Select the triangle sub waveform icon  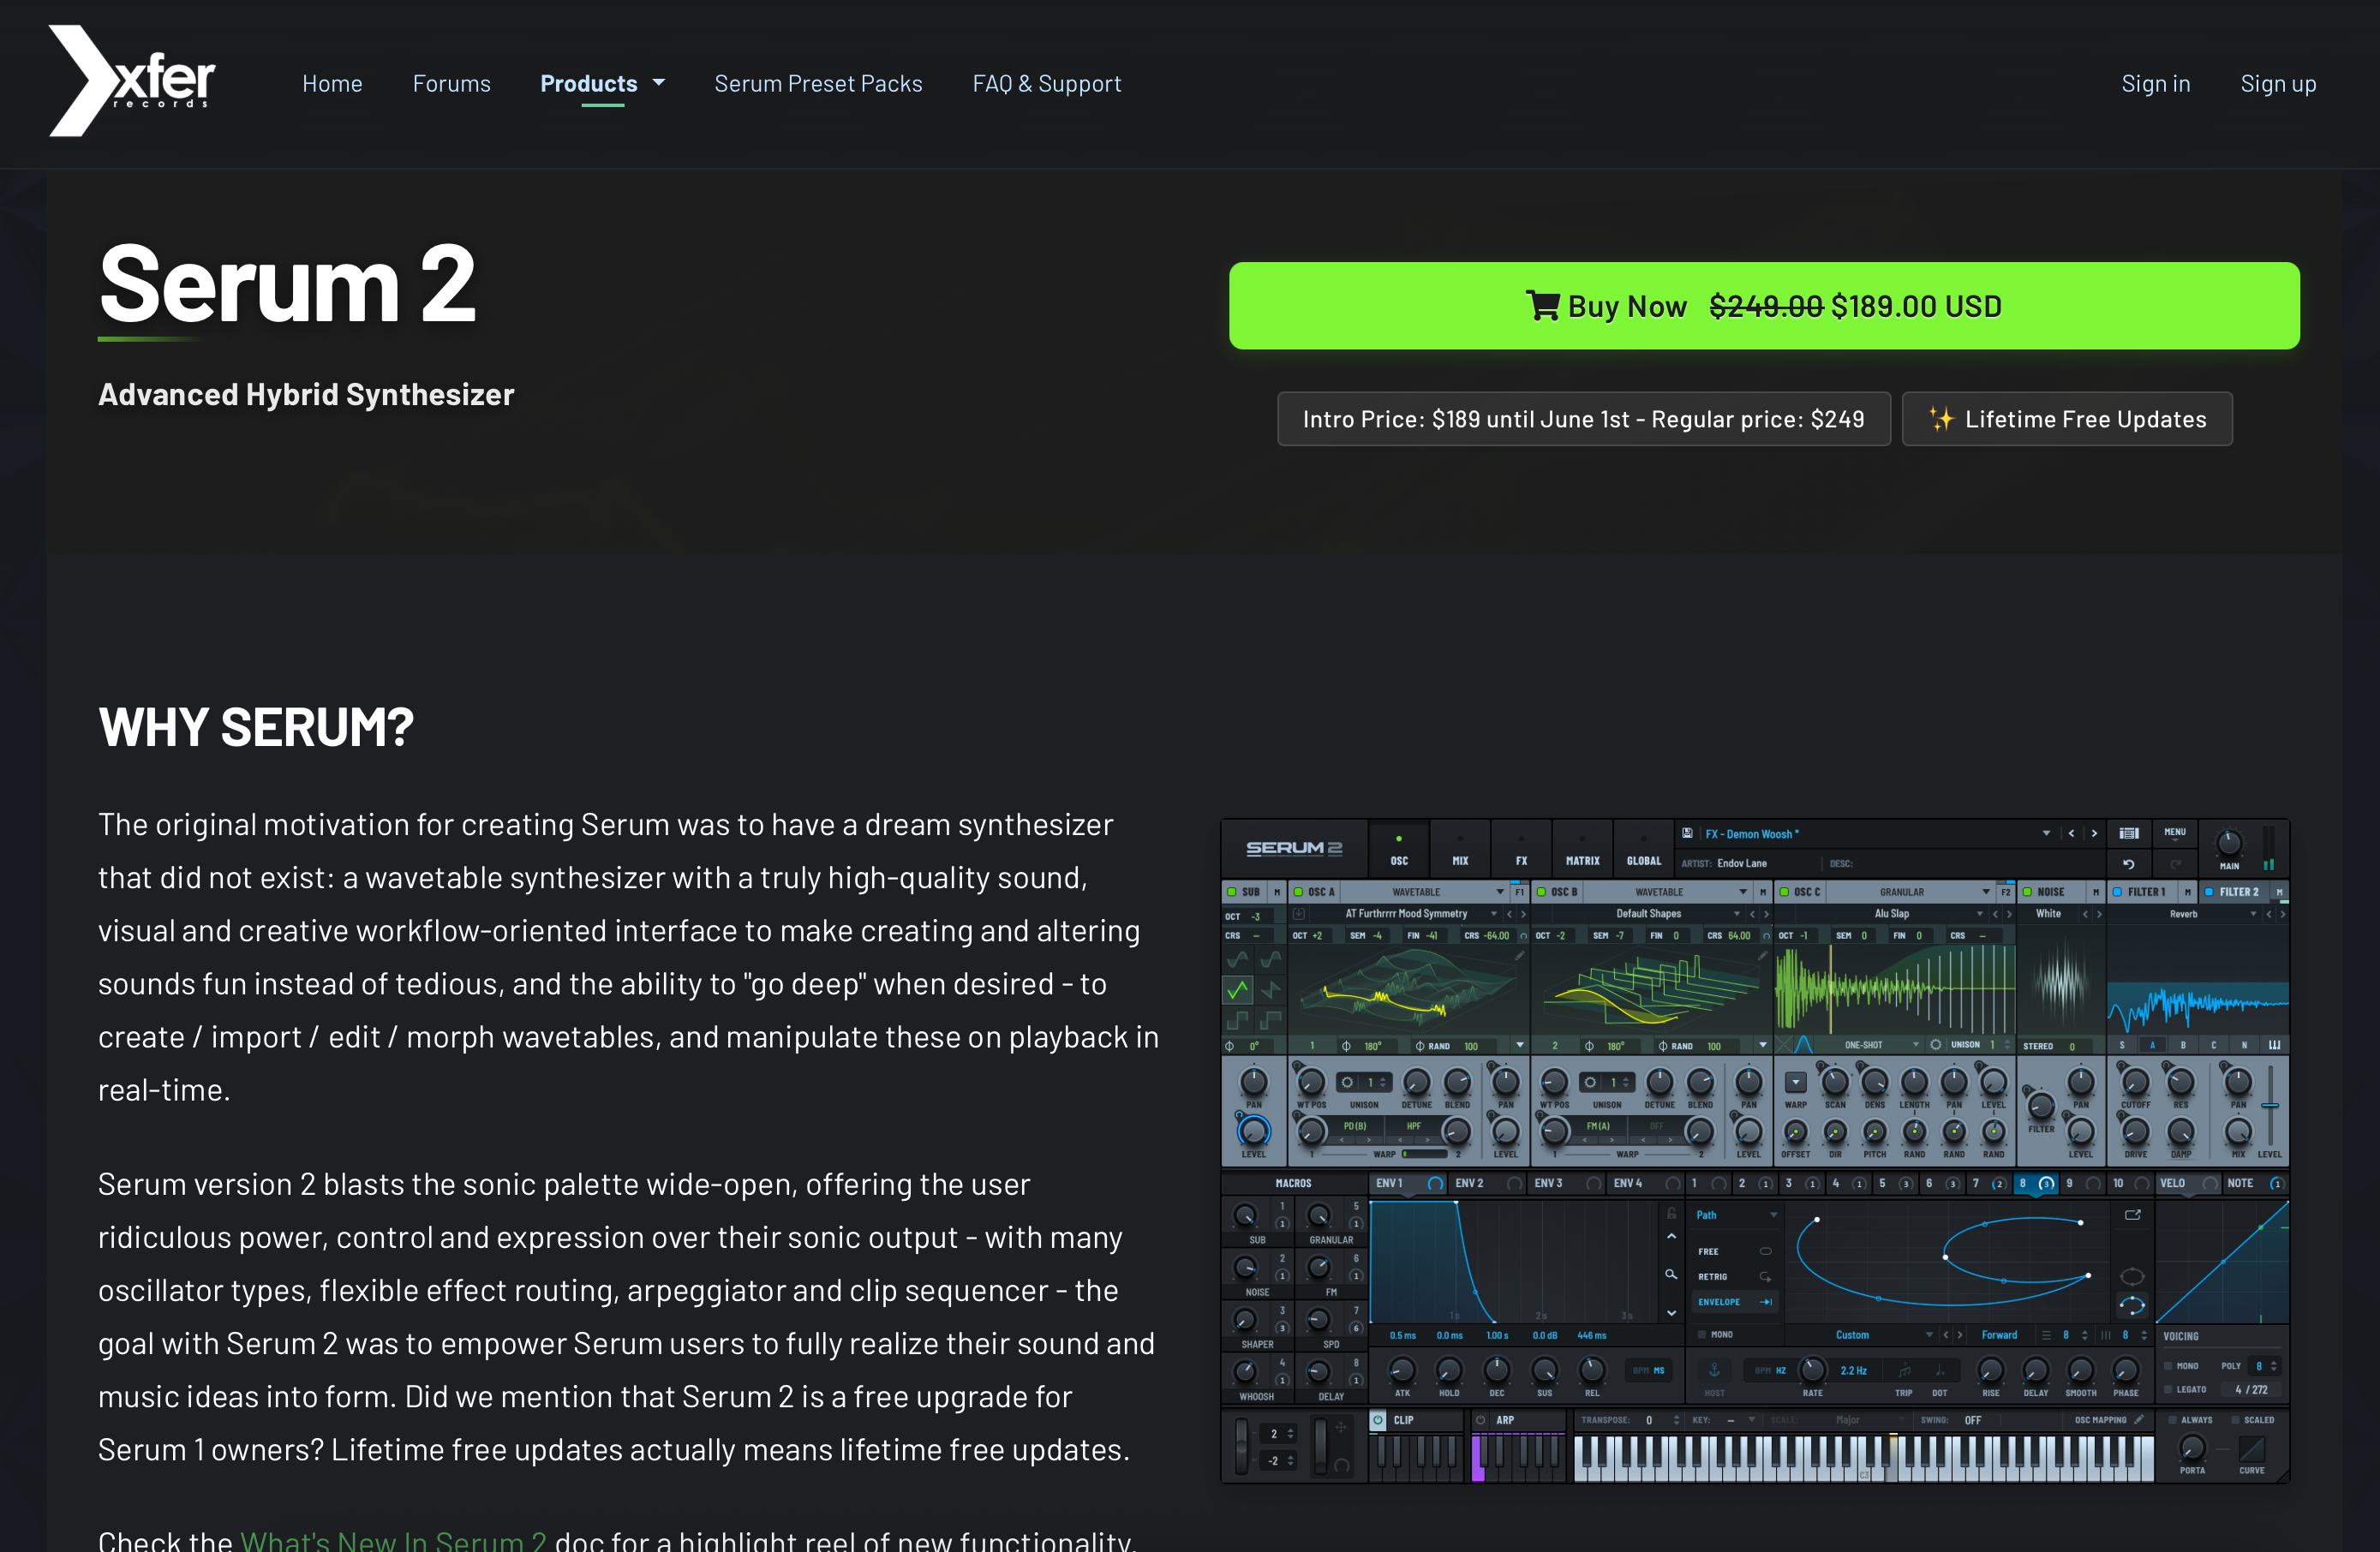pos(1237,990)
